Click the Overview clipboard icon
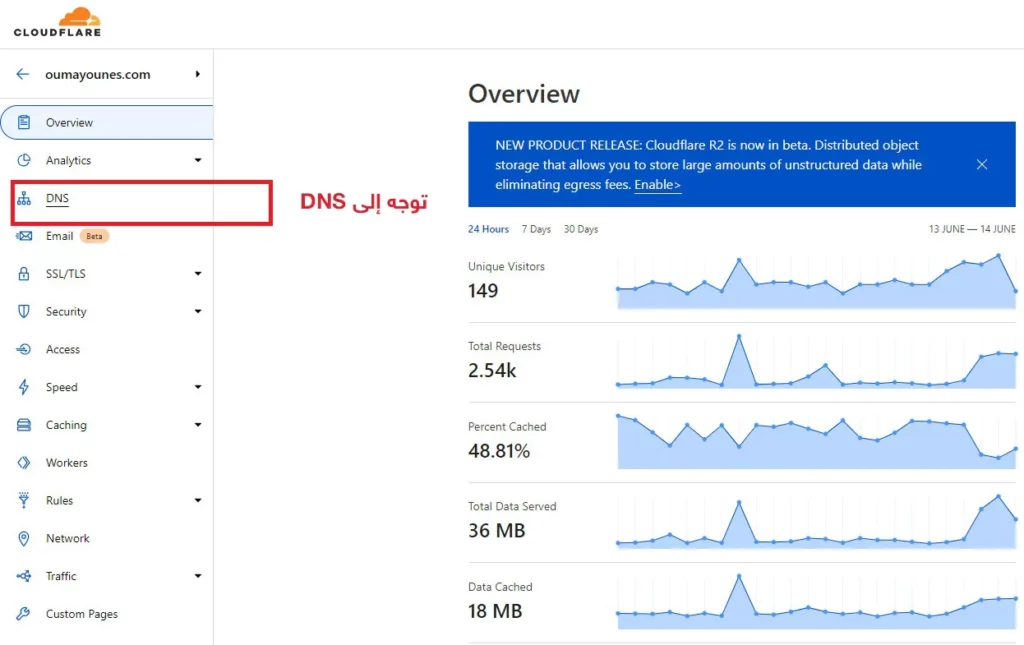This screenshot has height=645, width=1024. pyautogui.click(x=24, y=122)
